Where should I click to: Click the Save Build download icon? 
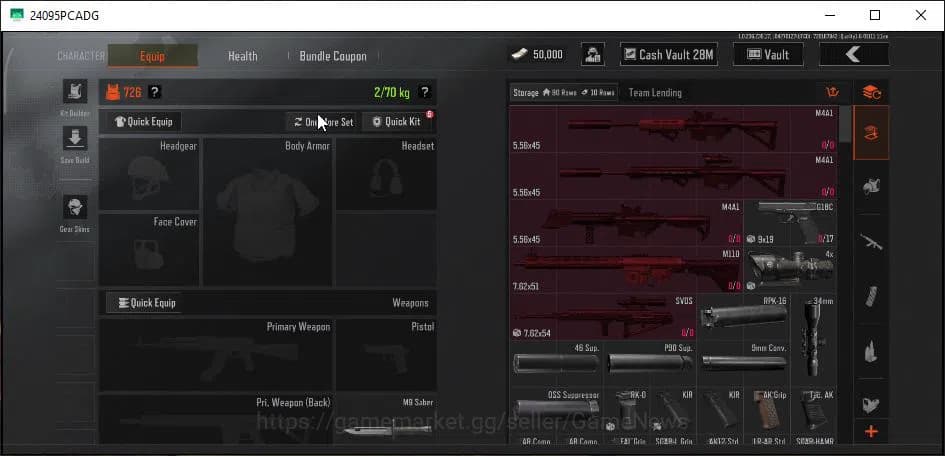(x=75, y=139)
